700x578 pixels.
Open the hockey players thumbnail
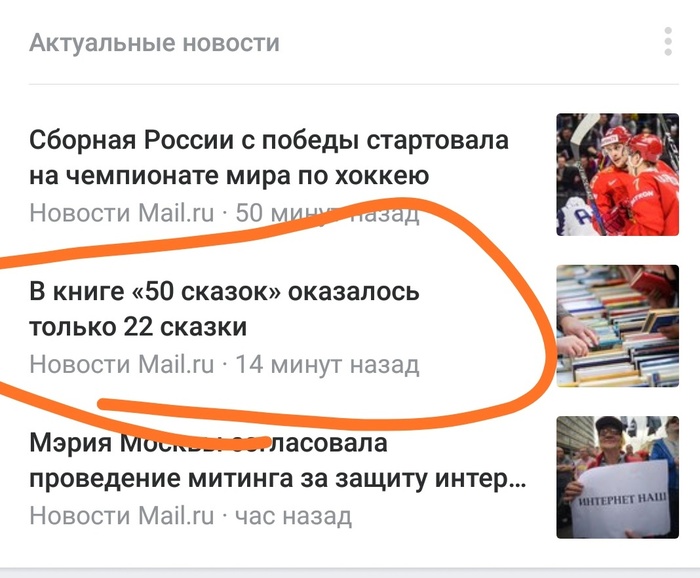tap(617, 175)
